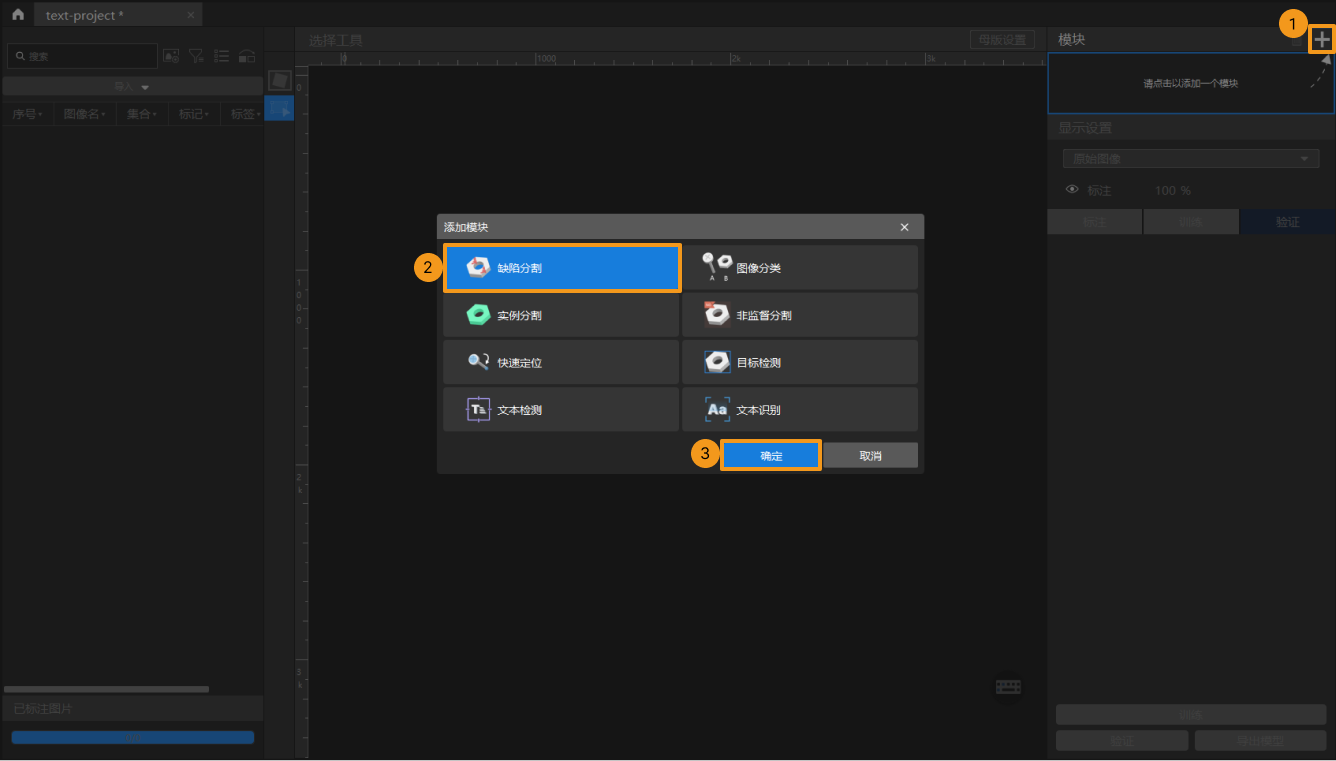Click the keyboard shortcuts icon
1336x761 pixels.
click(1008, 687)
